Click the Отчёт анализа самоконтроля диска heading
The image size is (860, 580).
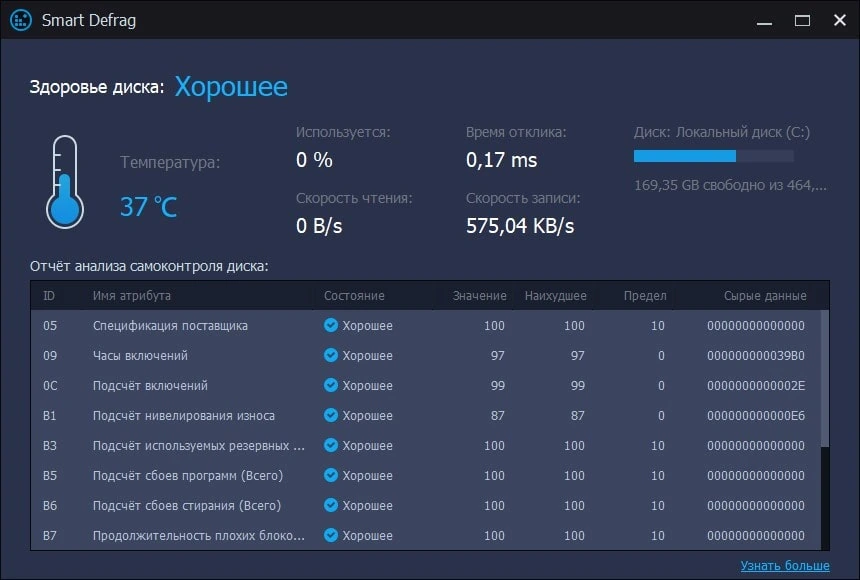(x=149, y=266)
